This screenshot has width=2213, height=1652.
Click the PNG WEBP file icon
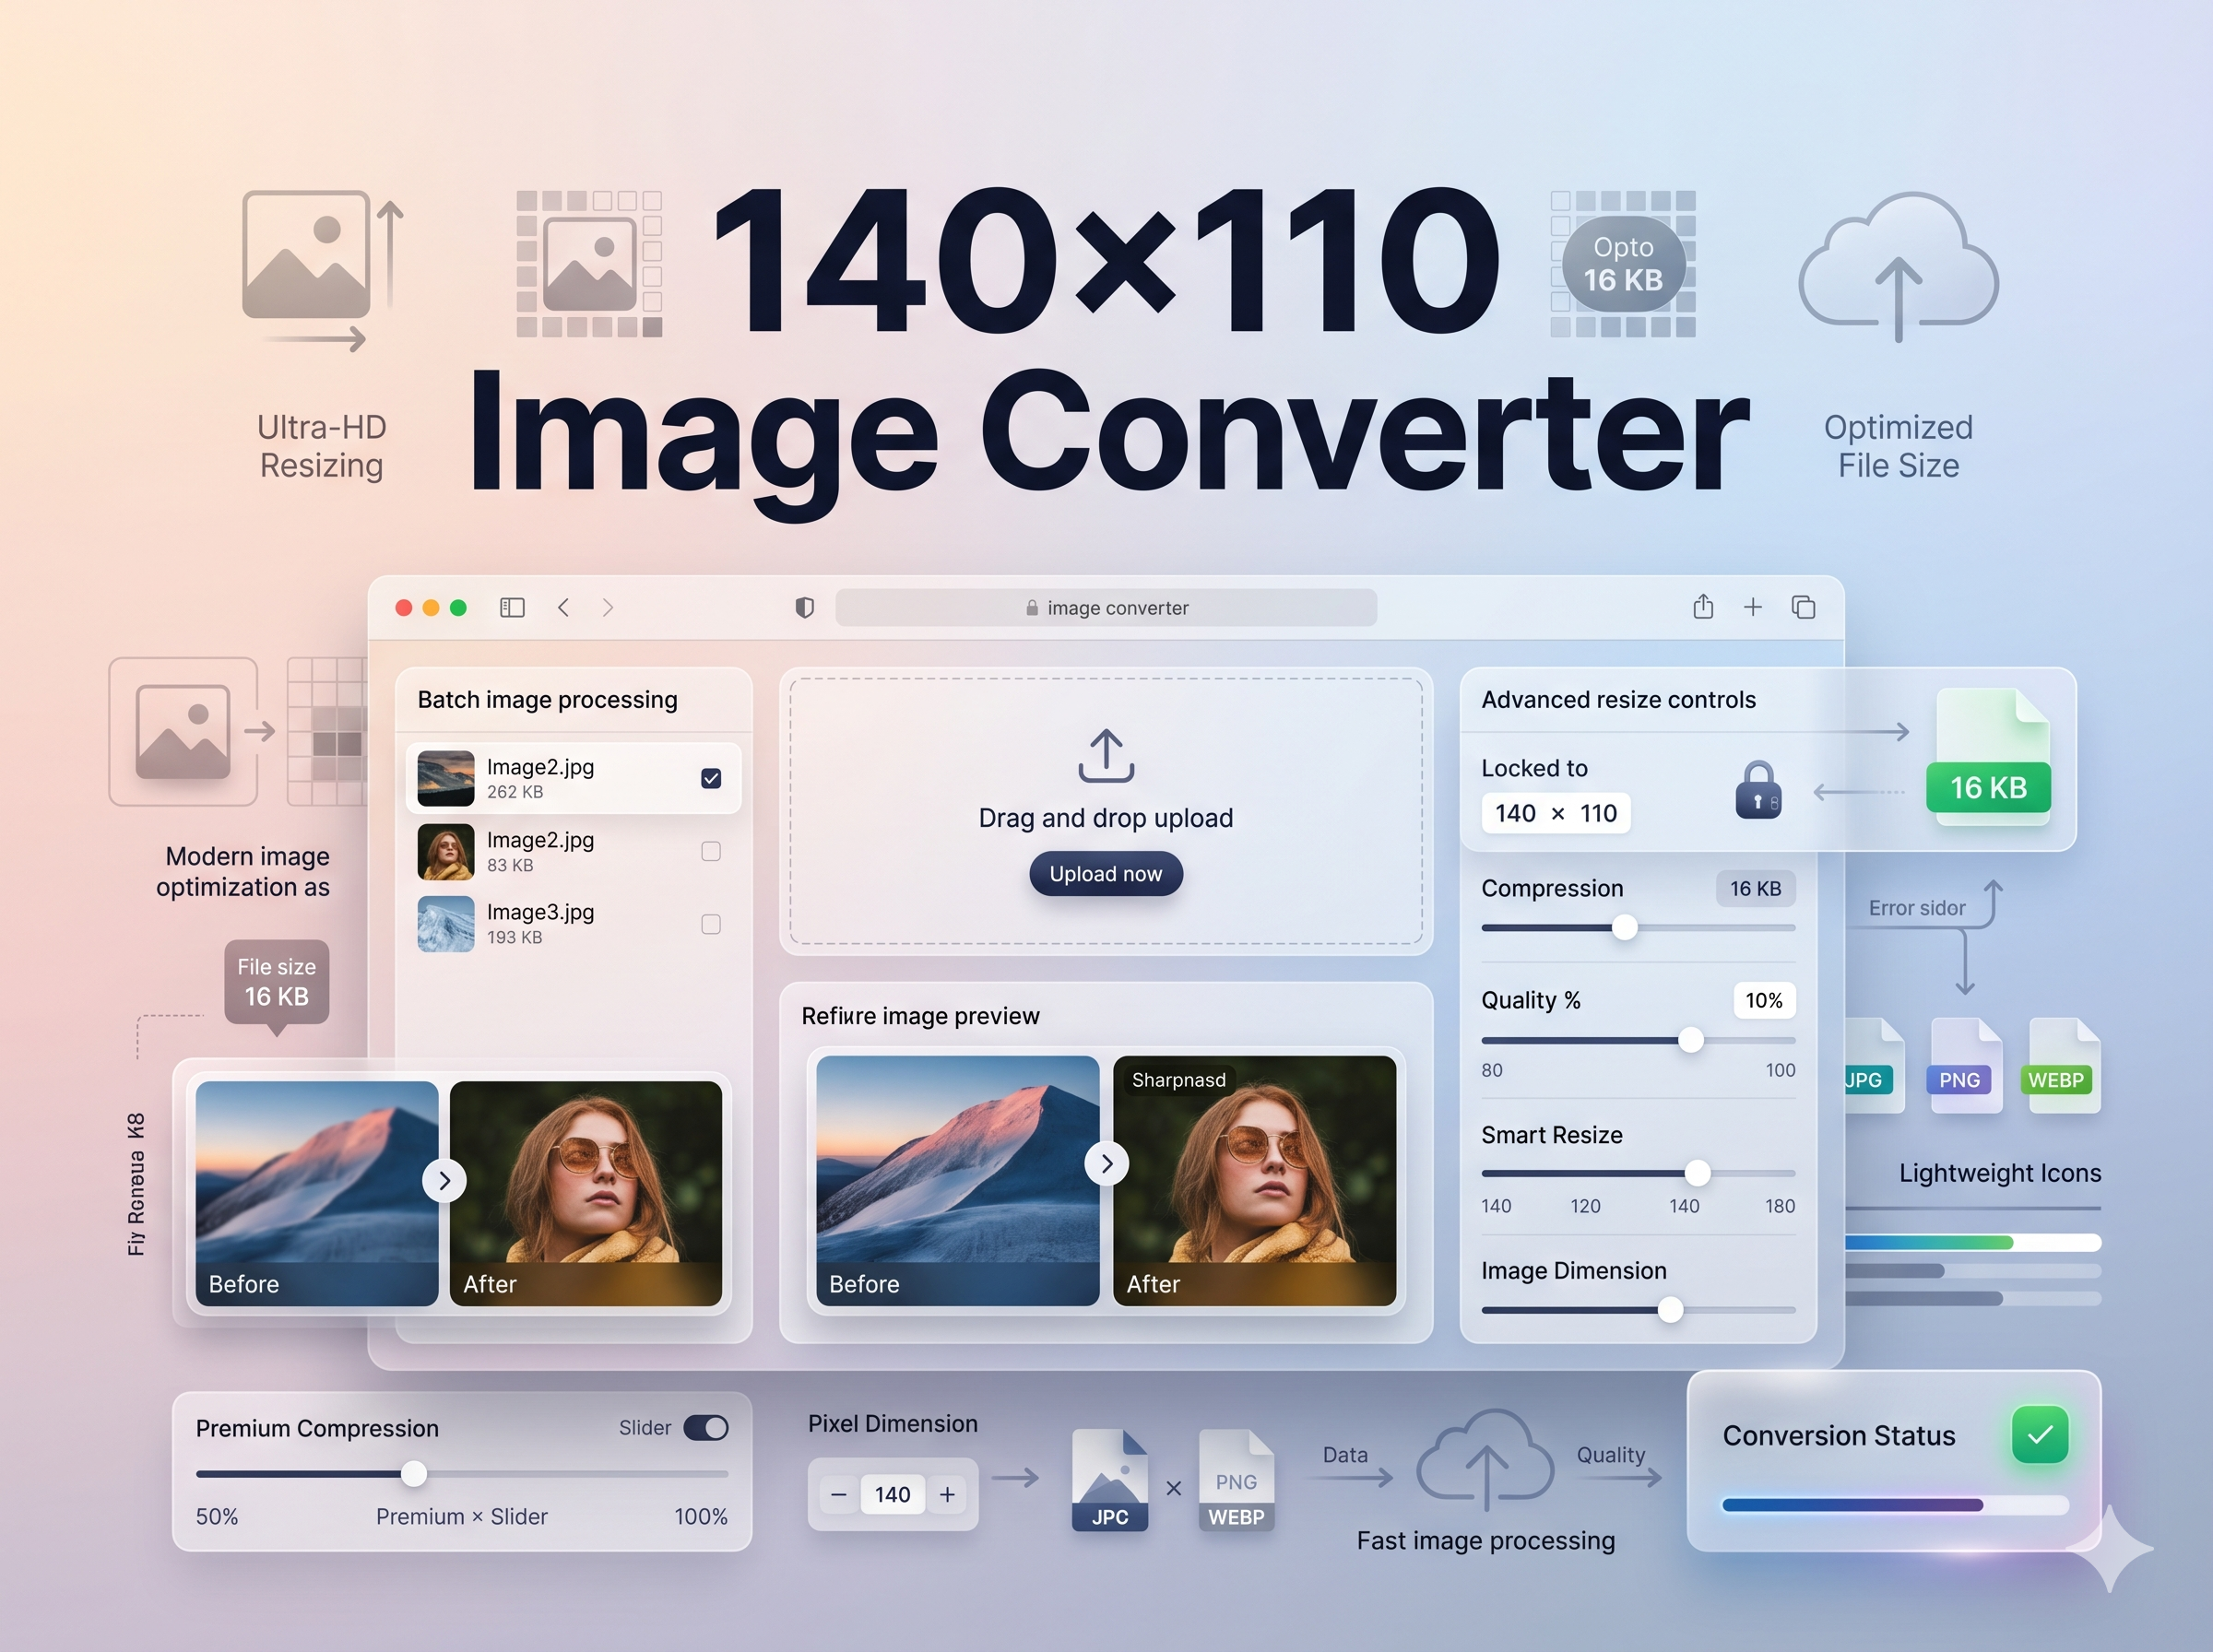(x=1237, y=1480)
